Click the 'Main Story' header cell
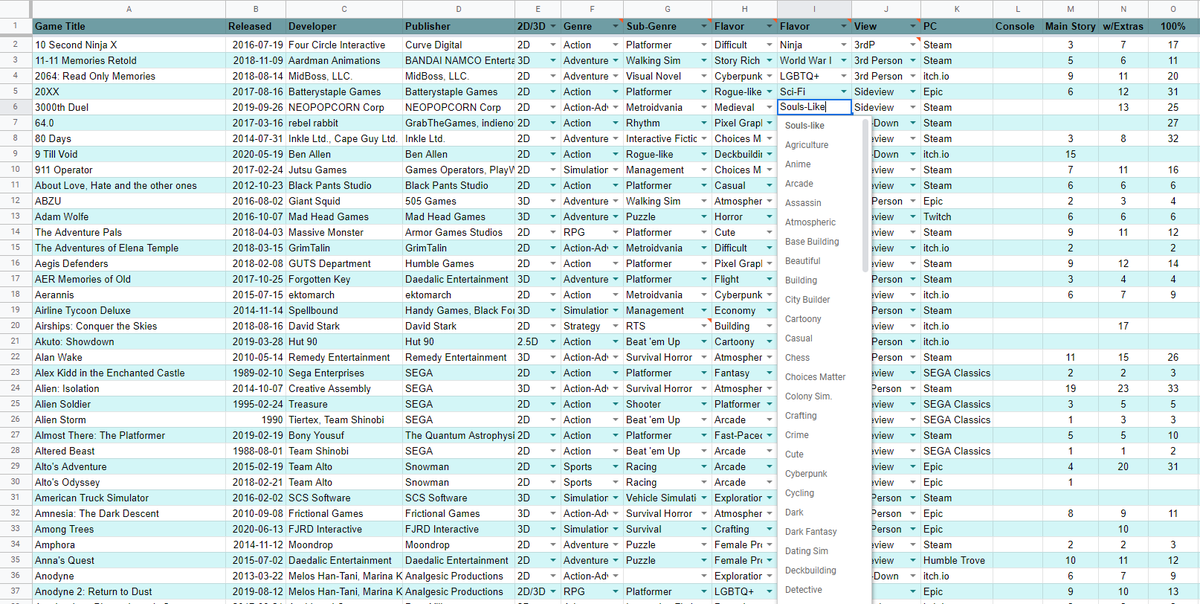This screenshot has width=1200, height=604. point(1070,26)
